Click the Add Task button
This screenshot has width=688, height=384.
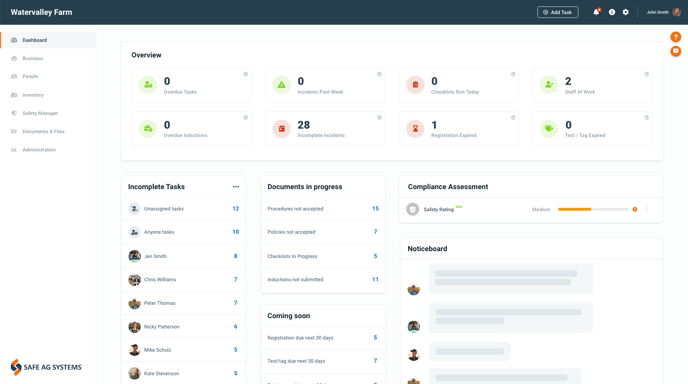point(558,12)
